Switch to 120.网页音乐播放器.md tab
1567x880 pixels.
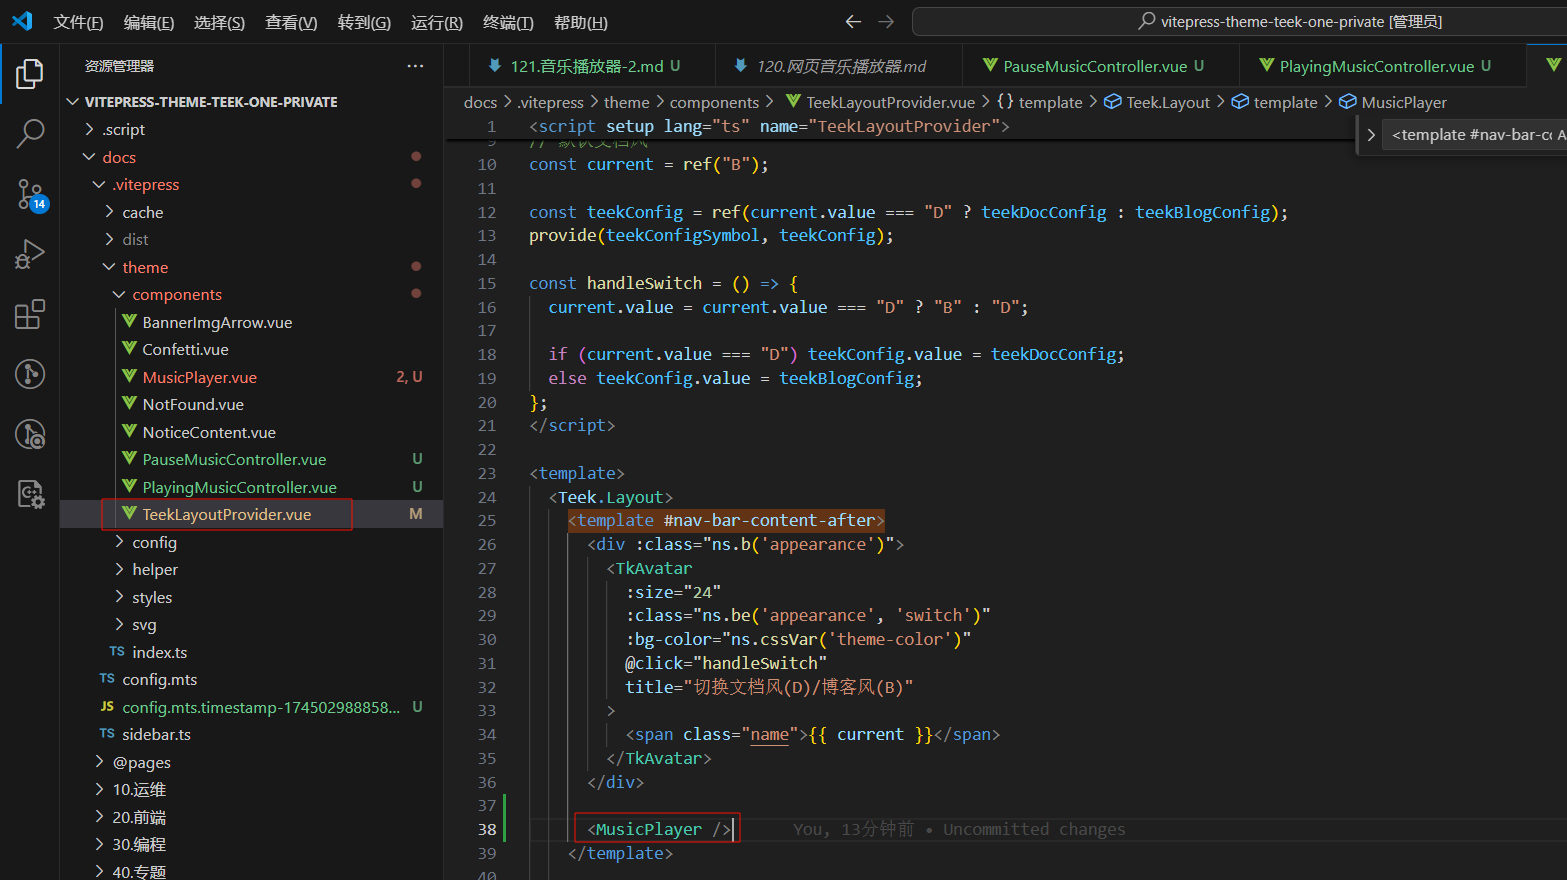click(x=841, y=66)
